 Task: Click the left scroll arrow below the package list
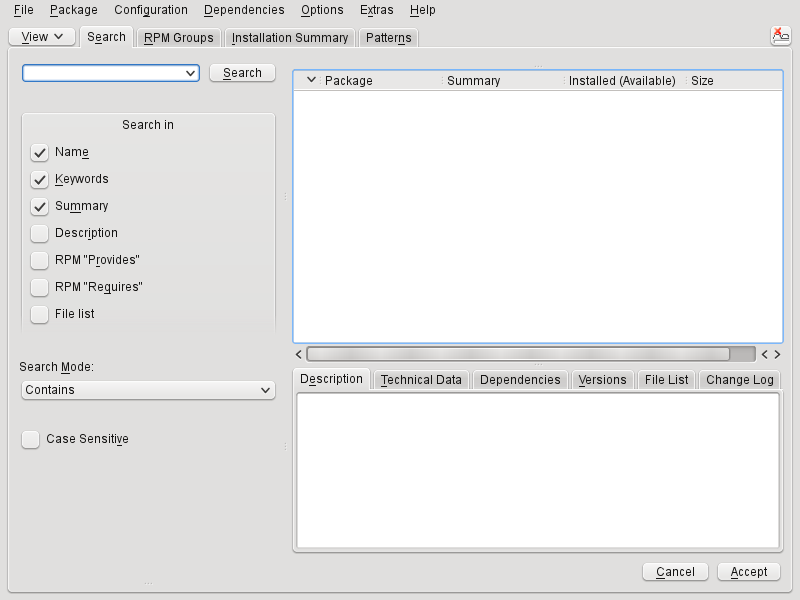(x=299, y=354)
